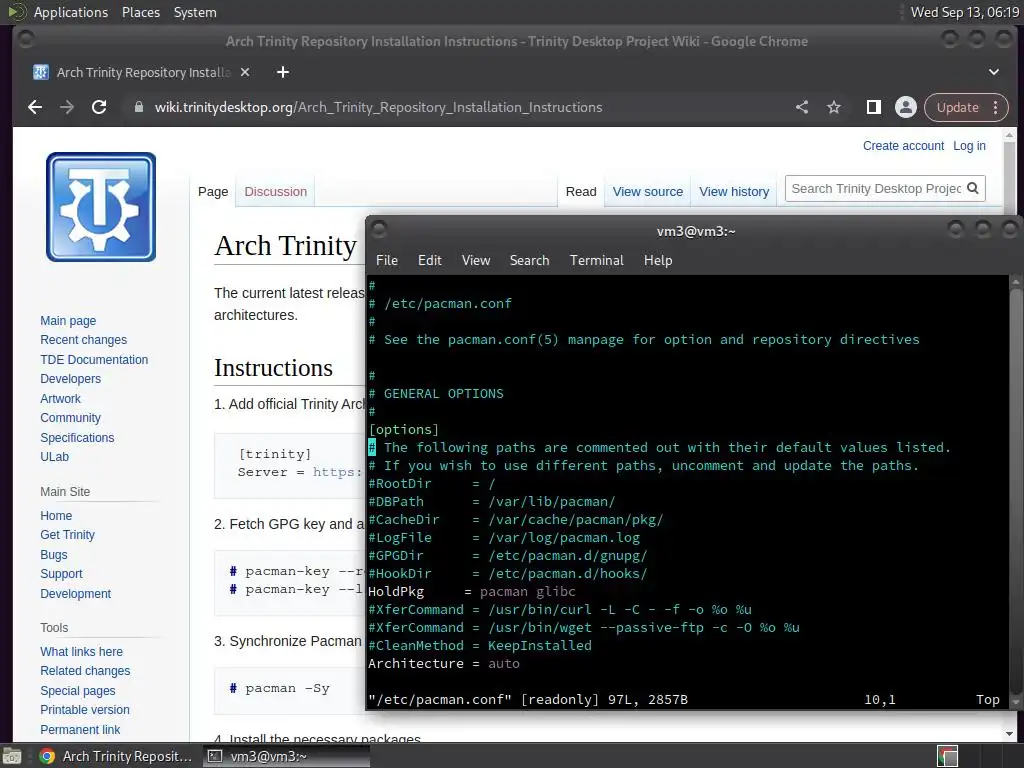Viewport: 1024px width, 768px height.
Task: Open Development sidebar link
Action: (76, 594)
